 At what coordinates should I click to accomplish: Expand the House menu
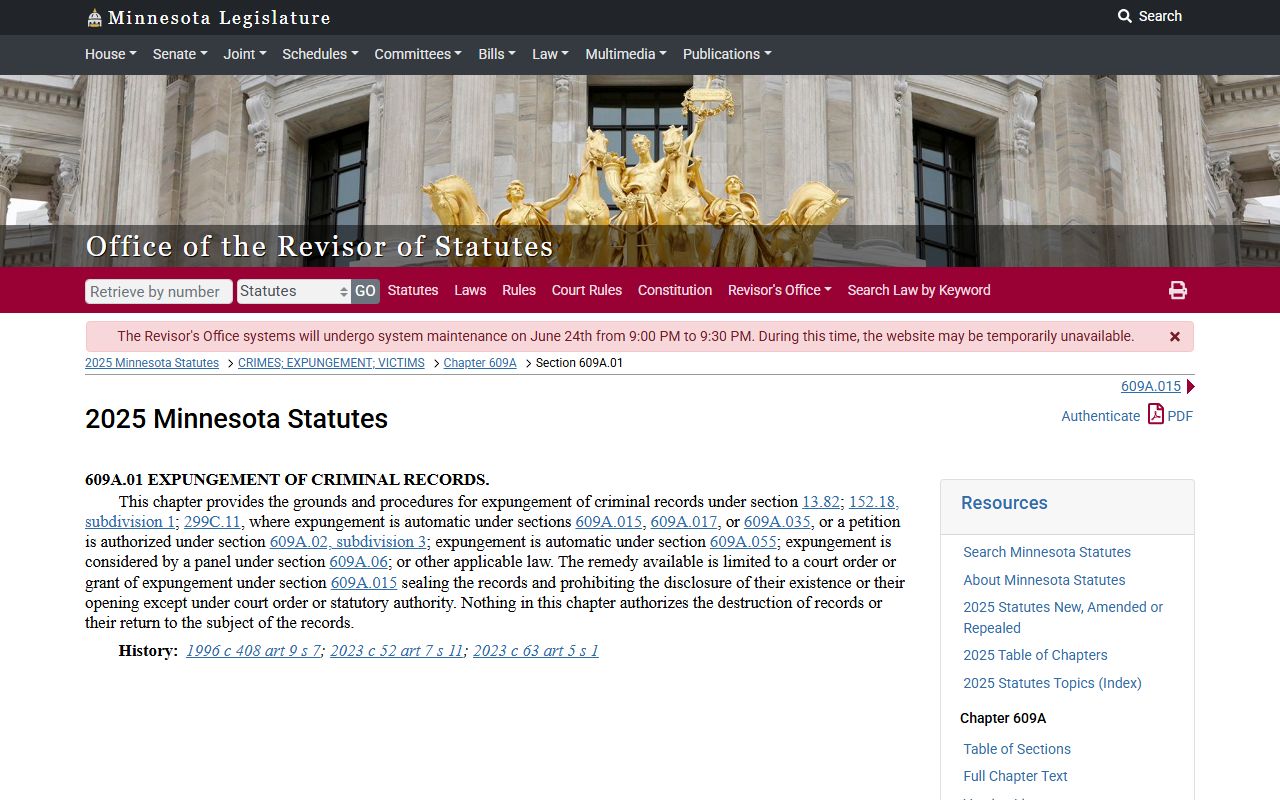pos(110,54)
